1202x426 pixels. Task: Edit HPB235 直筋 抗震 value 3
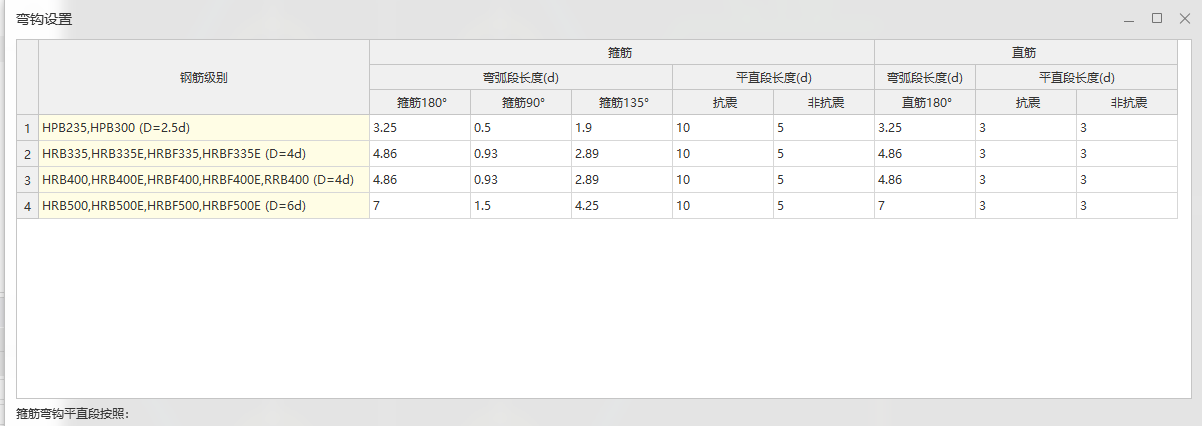pos(1026,128)
